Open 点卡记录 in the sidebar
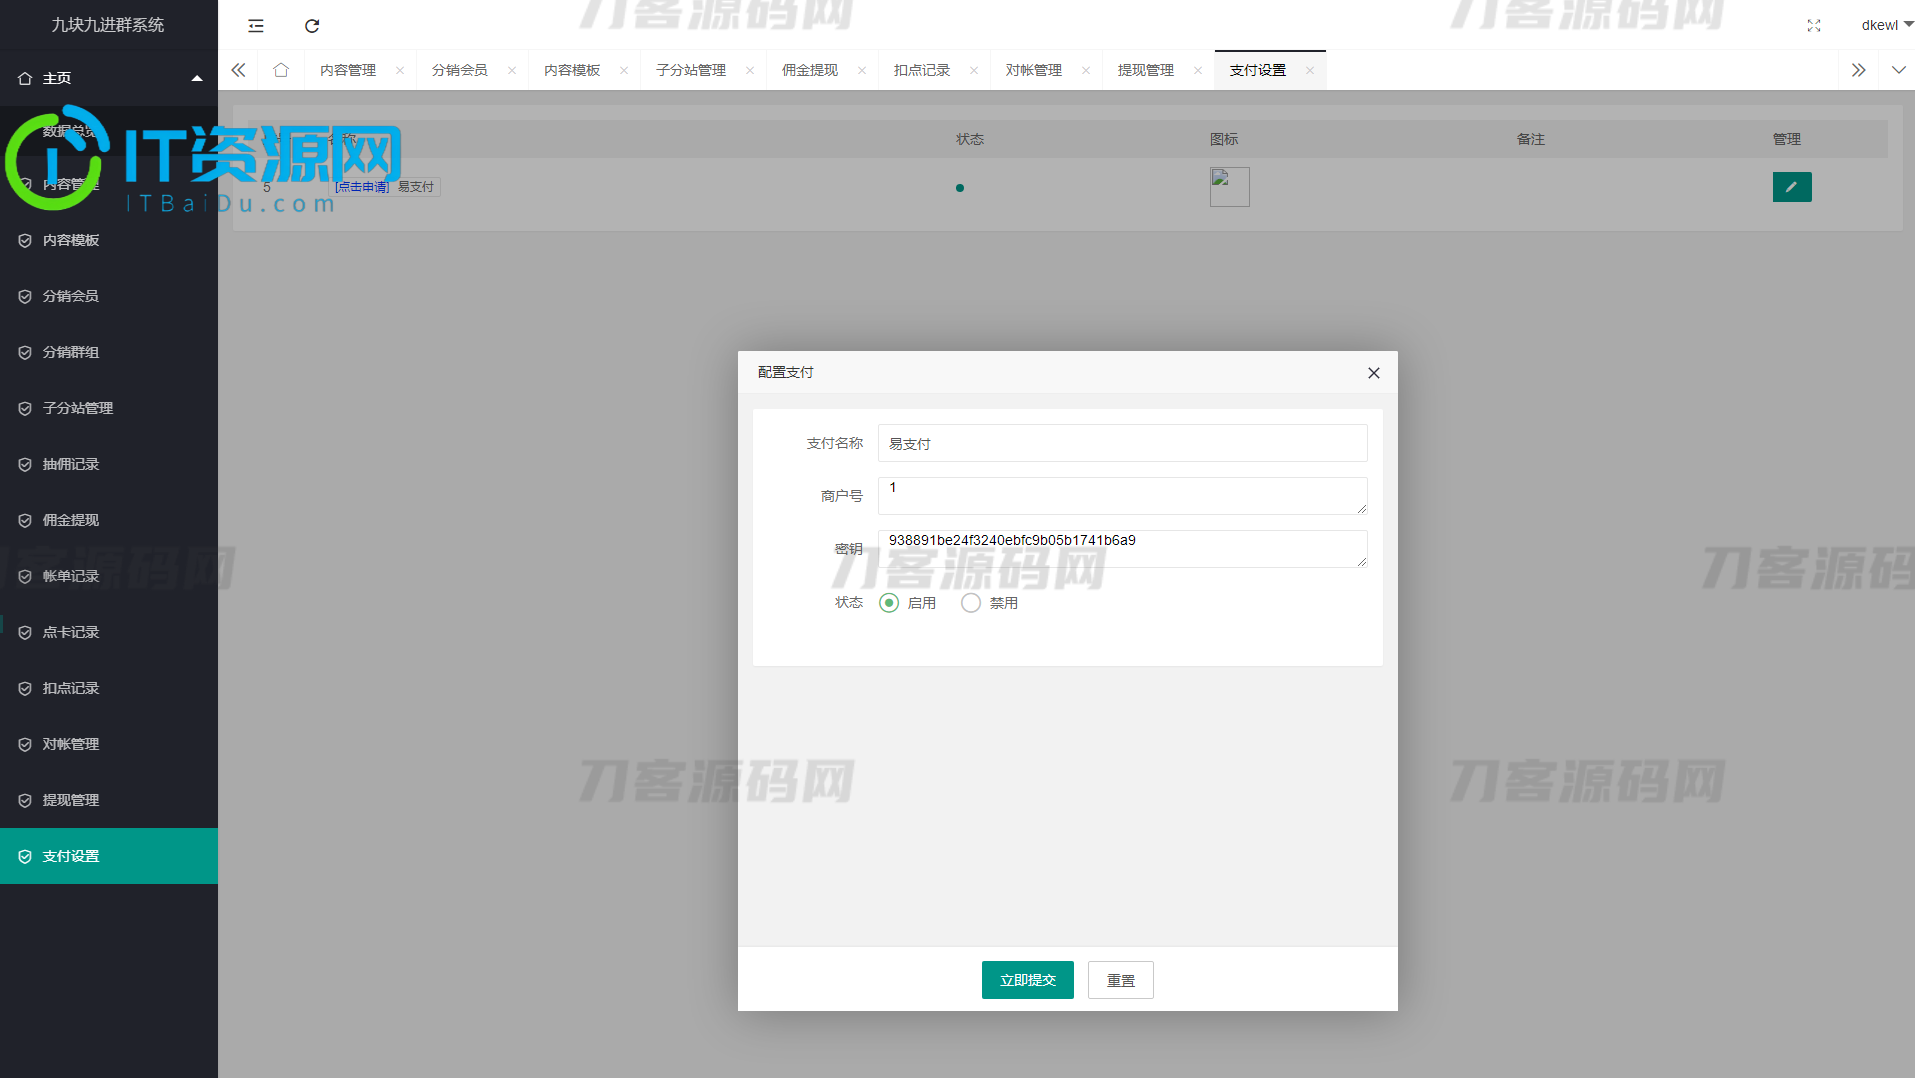This screenshot has height=1078, width=1915. (109, 632)
